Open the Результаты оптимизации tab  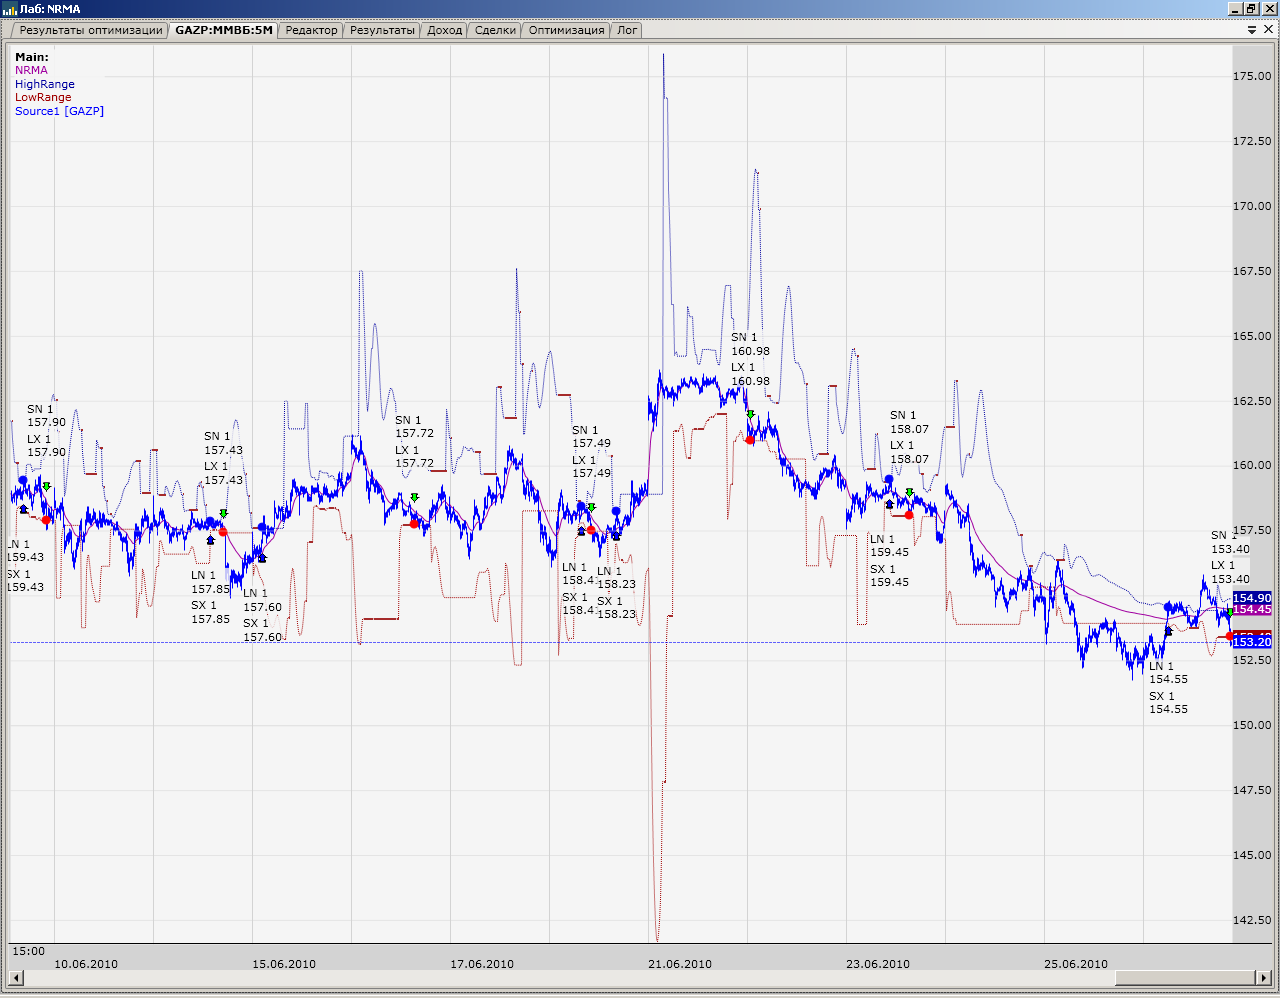coord(90,30)
